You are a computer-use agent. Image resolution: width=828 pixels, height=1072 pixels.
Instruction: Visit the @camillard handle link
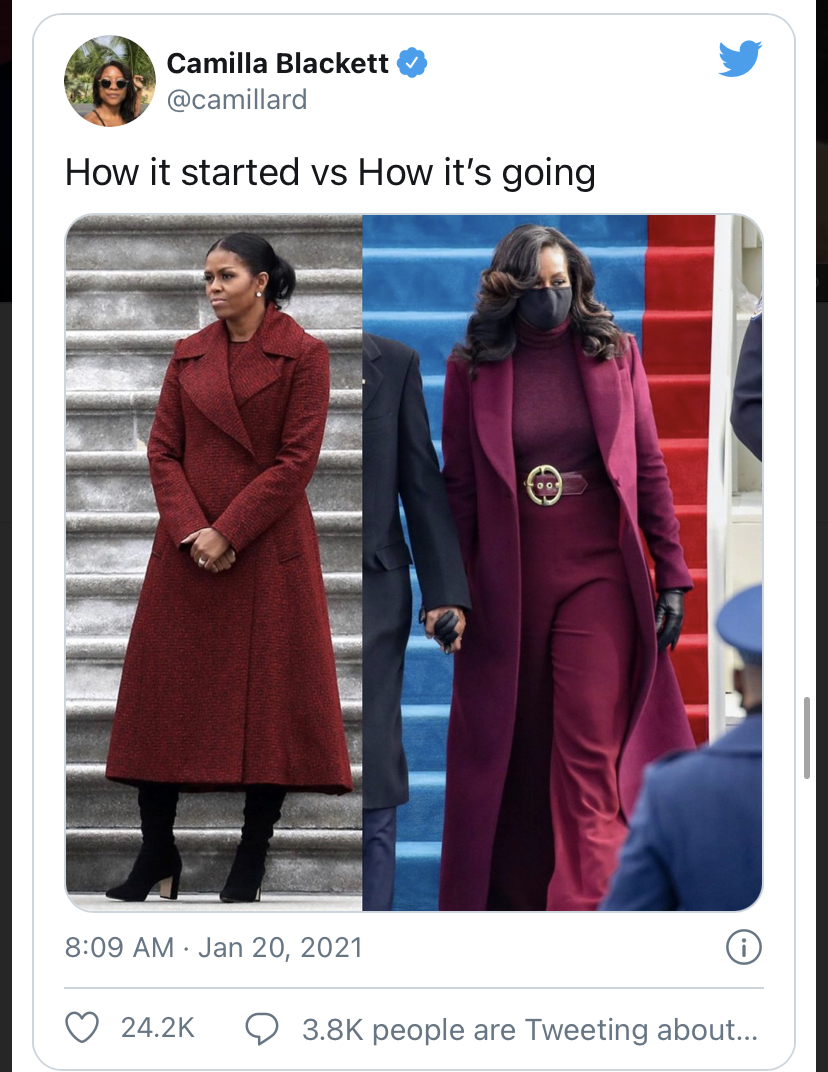point(237,100)
